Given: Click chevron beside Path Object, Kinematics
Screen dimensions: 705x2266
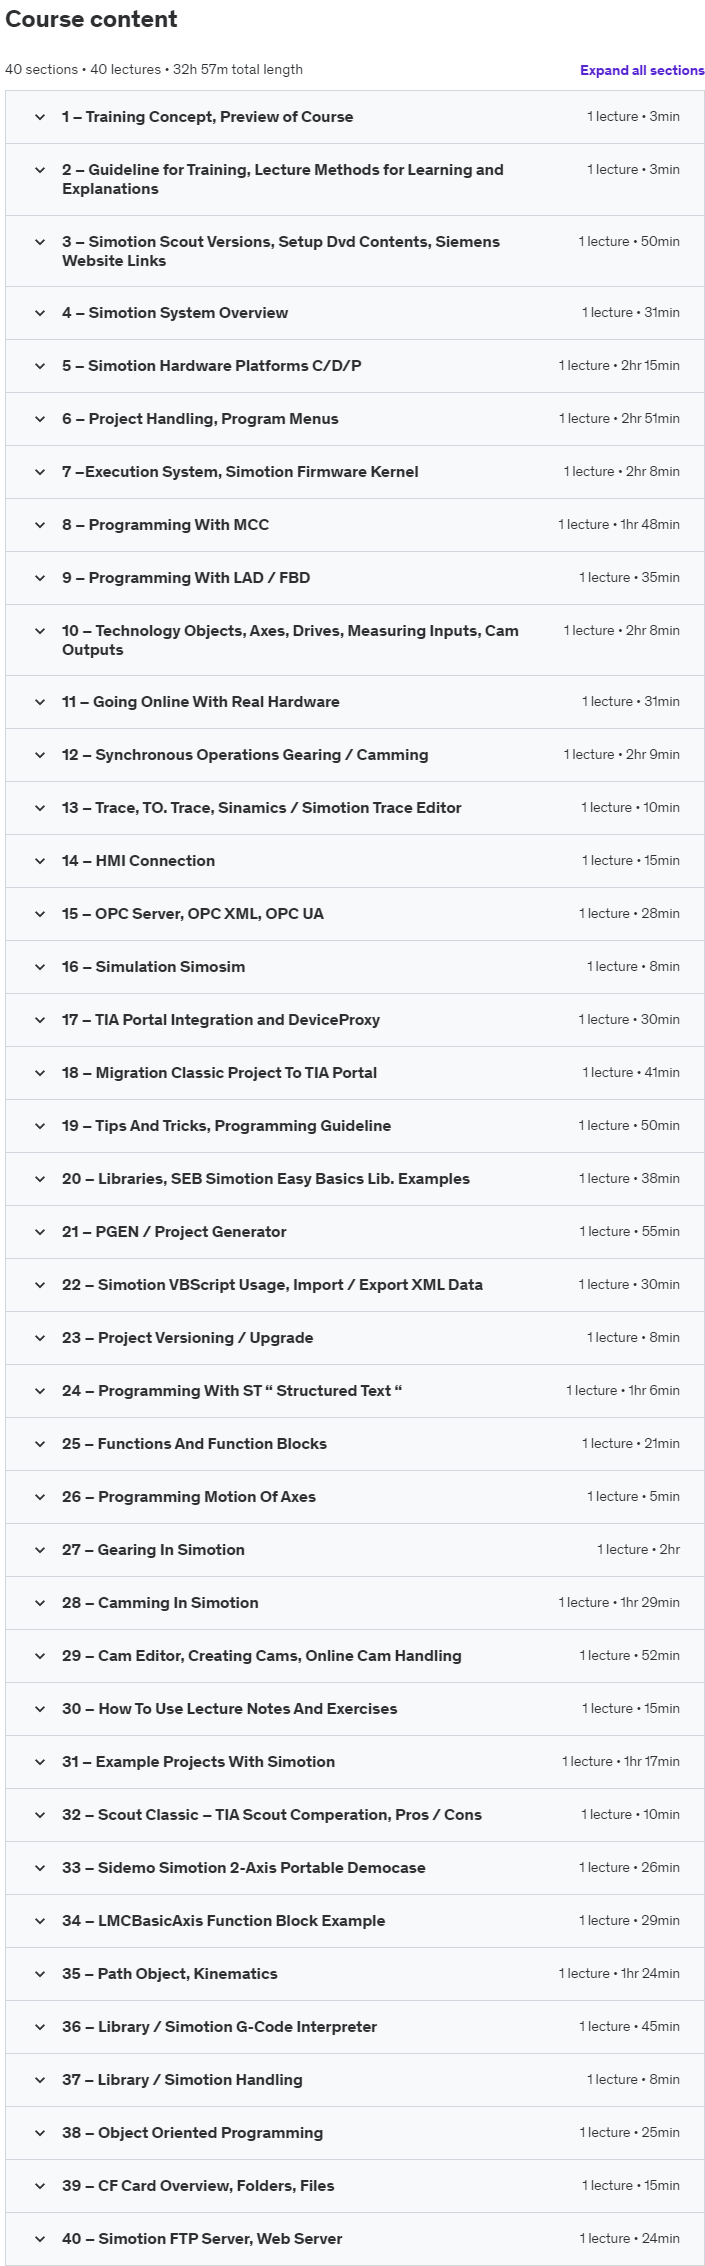Looking at the screenshot, I should pyautogui.click(x=40, y=1974).
